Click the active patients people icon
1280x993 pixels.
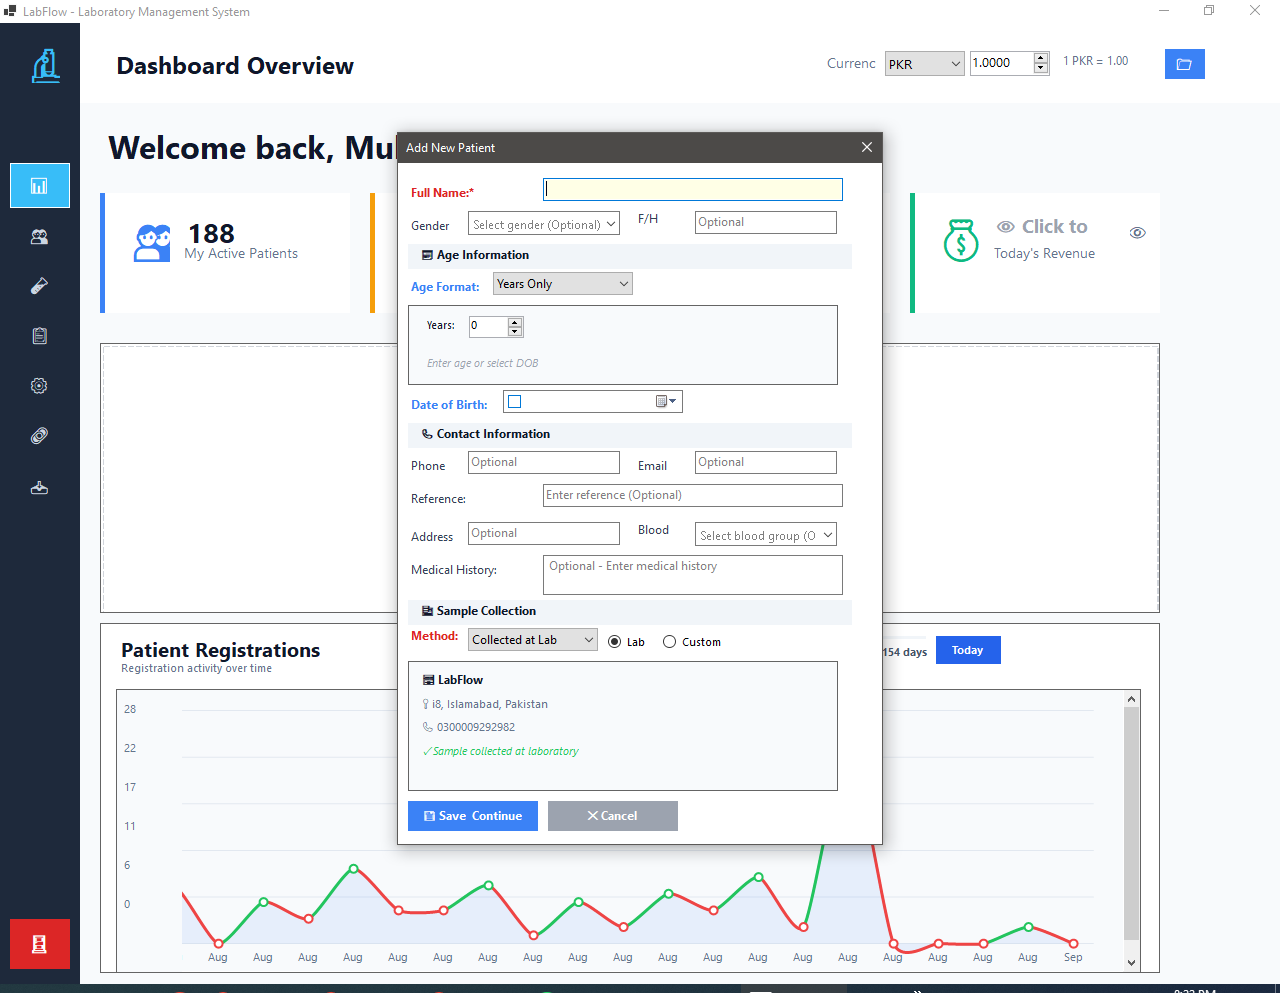point(152,243)
